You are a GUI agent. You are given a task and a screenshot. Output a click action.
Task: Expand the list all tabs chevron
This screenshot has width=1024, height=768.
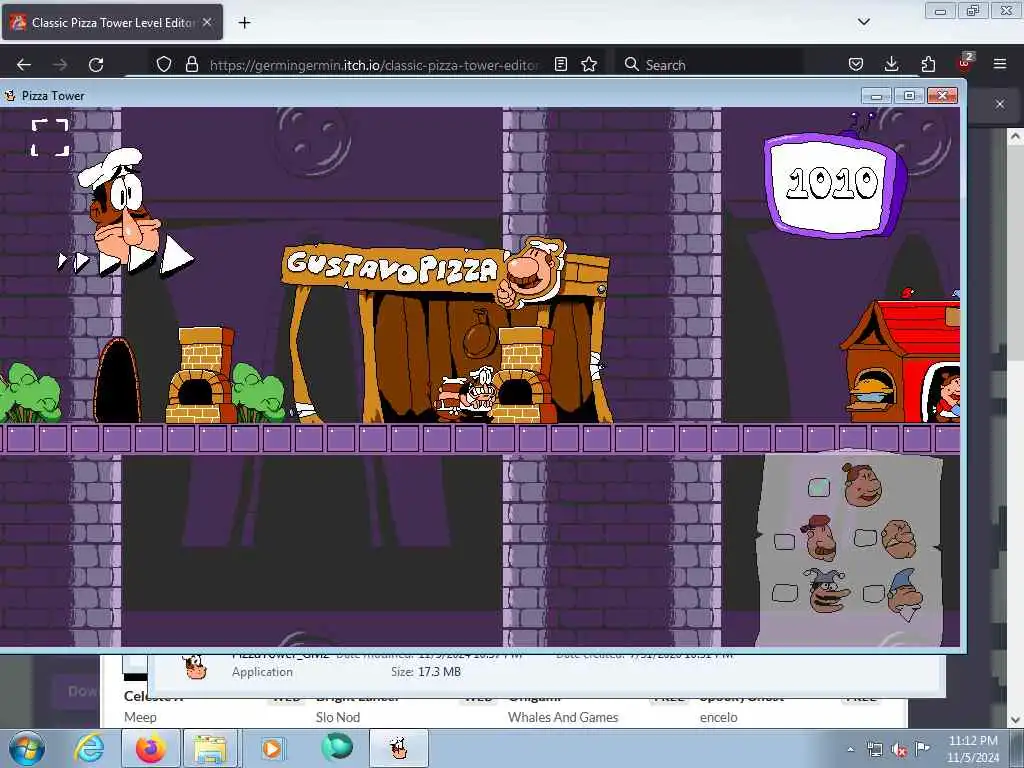point(863,22)
